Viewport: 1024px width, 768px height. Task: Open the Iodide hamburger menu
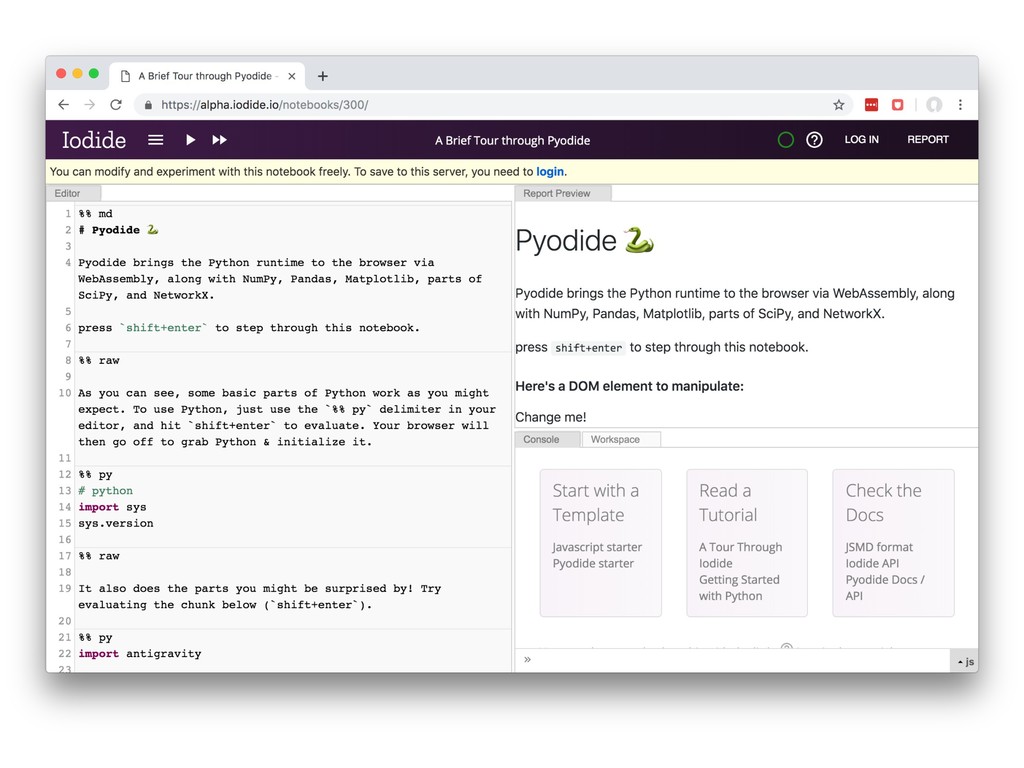click(x=155, y=140)
